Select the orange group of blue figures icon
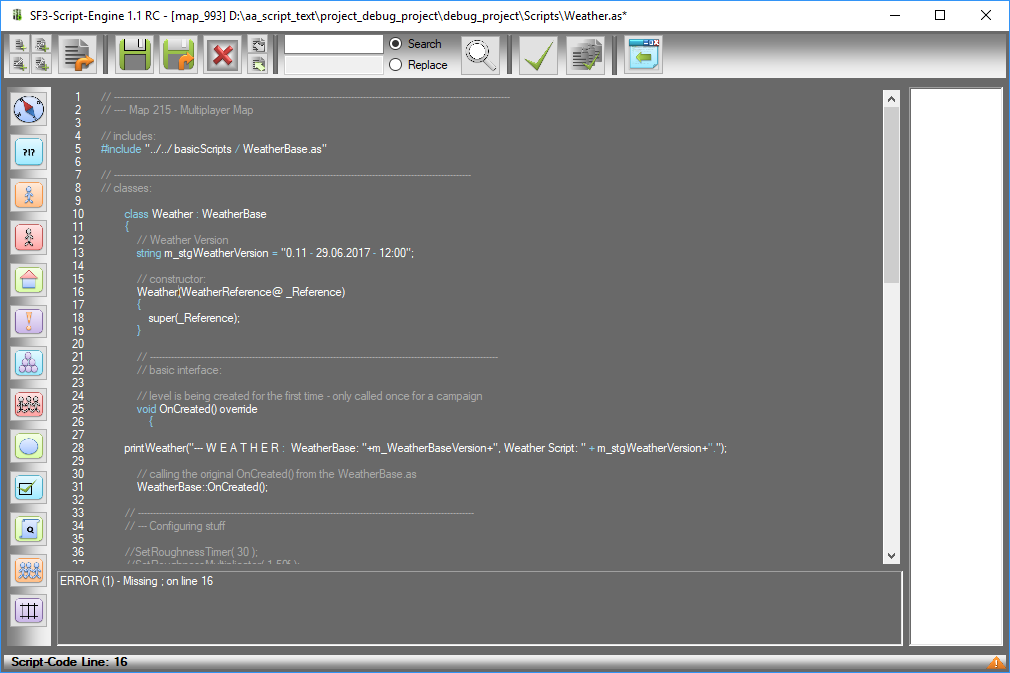 [x=29, y=571]
